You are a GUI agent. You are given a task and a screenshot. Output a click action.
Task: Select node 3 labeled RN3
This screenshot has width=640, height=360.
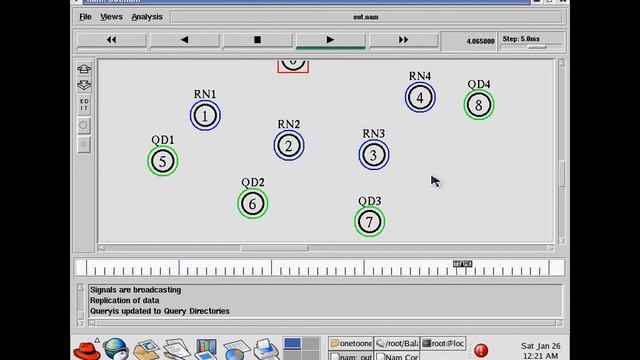(374, 155)
